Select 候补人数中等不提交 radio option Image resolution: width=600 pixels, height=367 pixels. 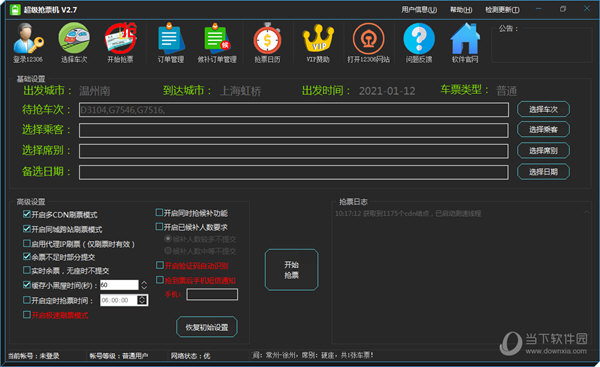168,251
